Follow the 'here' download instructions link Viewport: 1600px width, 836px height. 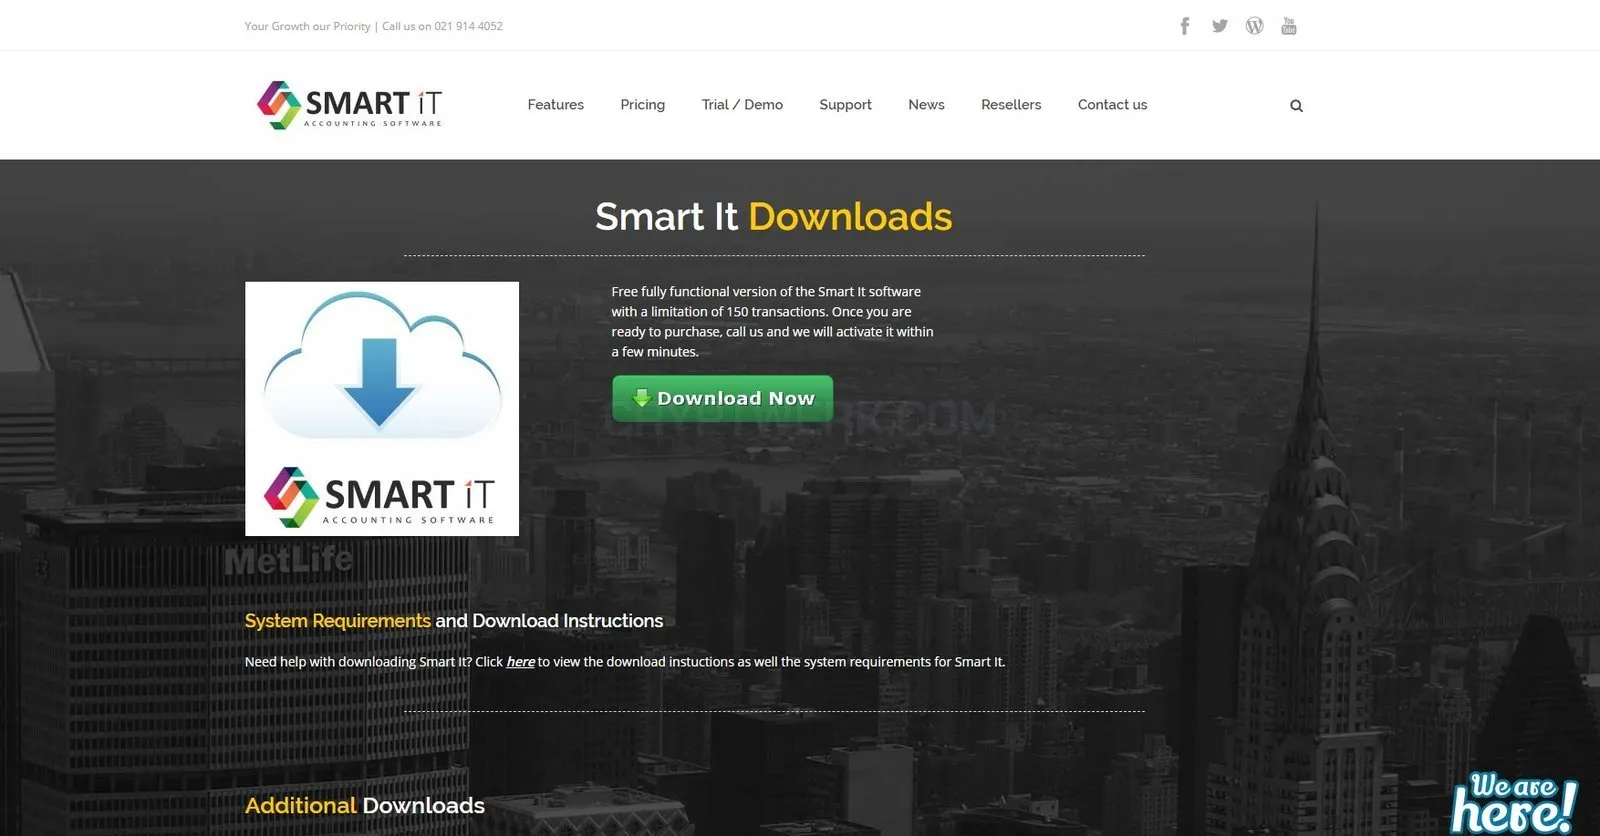(520, 662)
